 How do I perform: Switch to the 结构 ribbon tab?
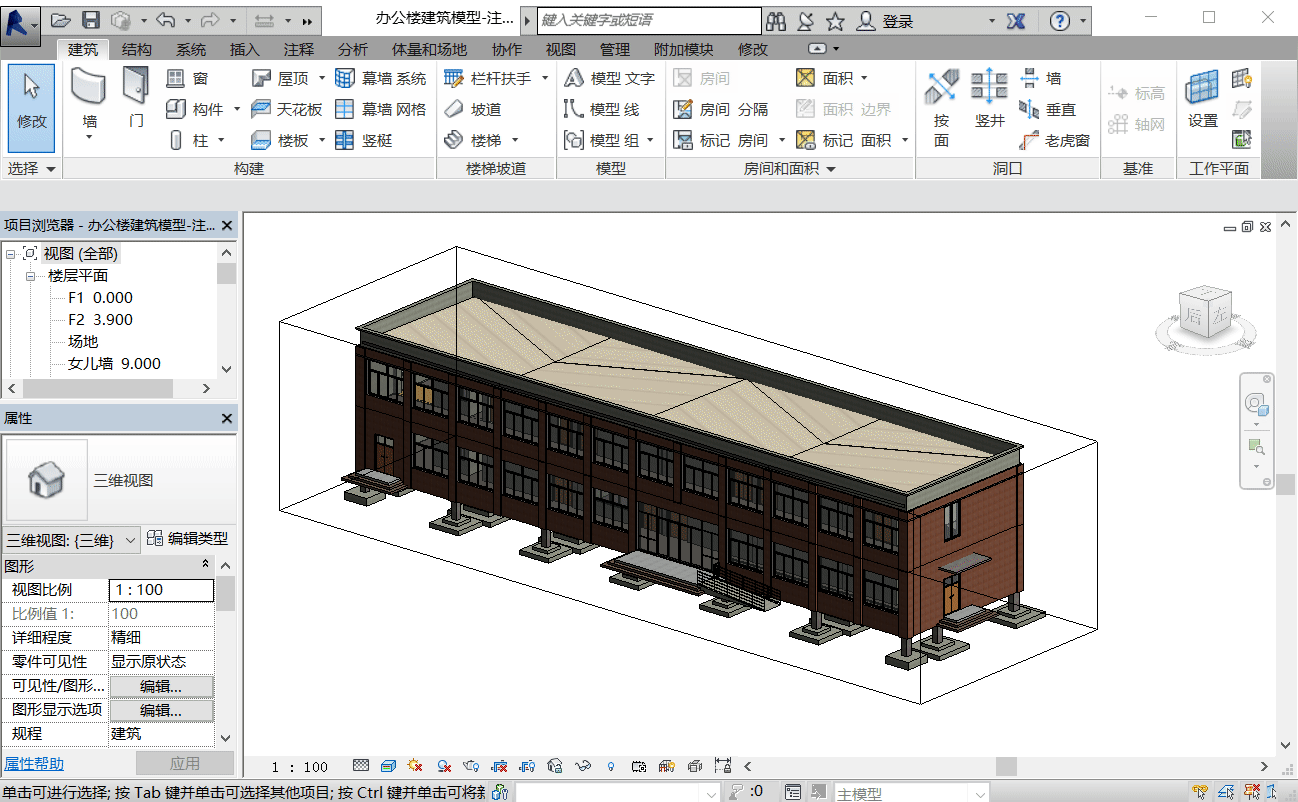(x=137, y=49)
